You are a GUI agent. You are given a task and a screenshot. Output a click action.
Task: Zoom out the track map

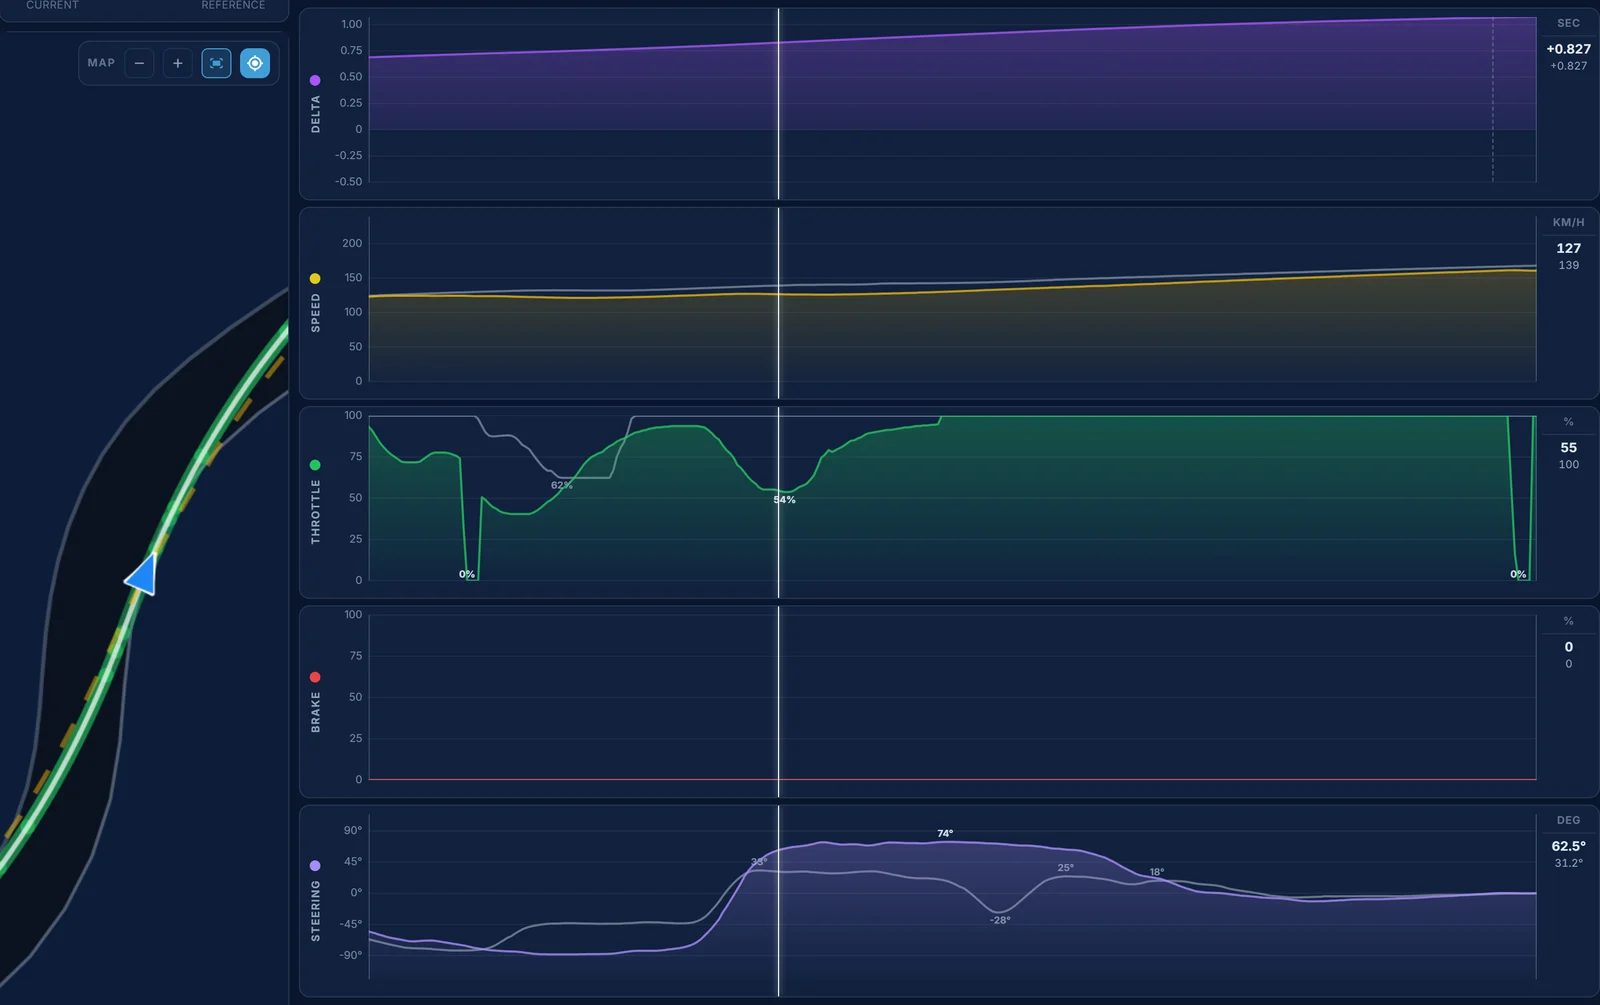click(x=139, y=63)
